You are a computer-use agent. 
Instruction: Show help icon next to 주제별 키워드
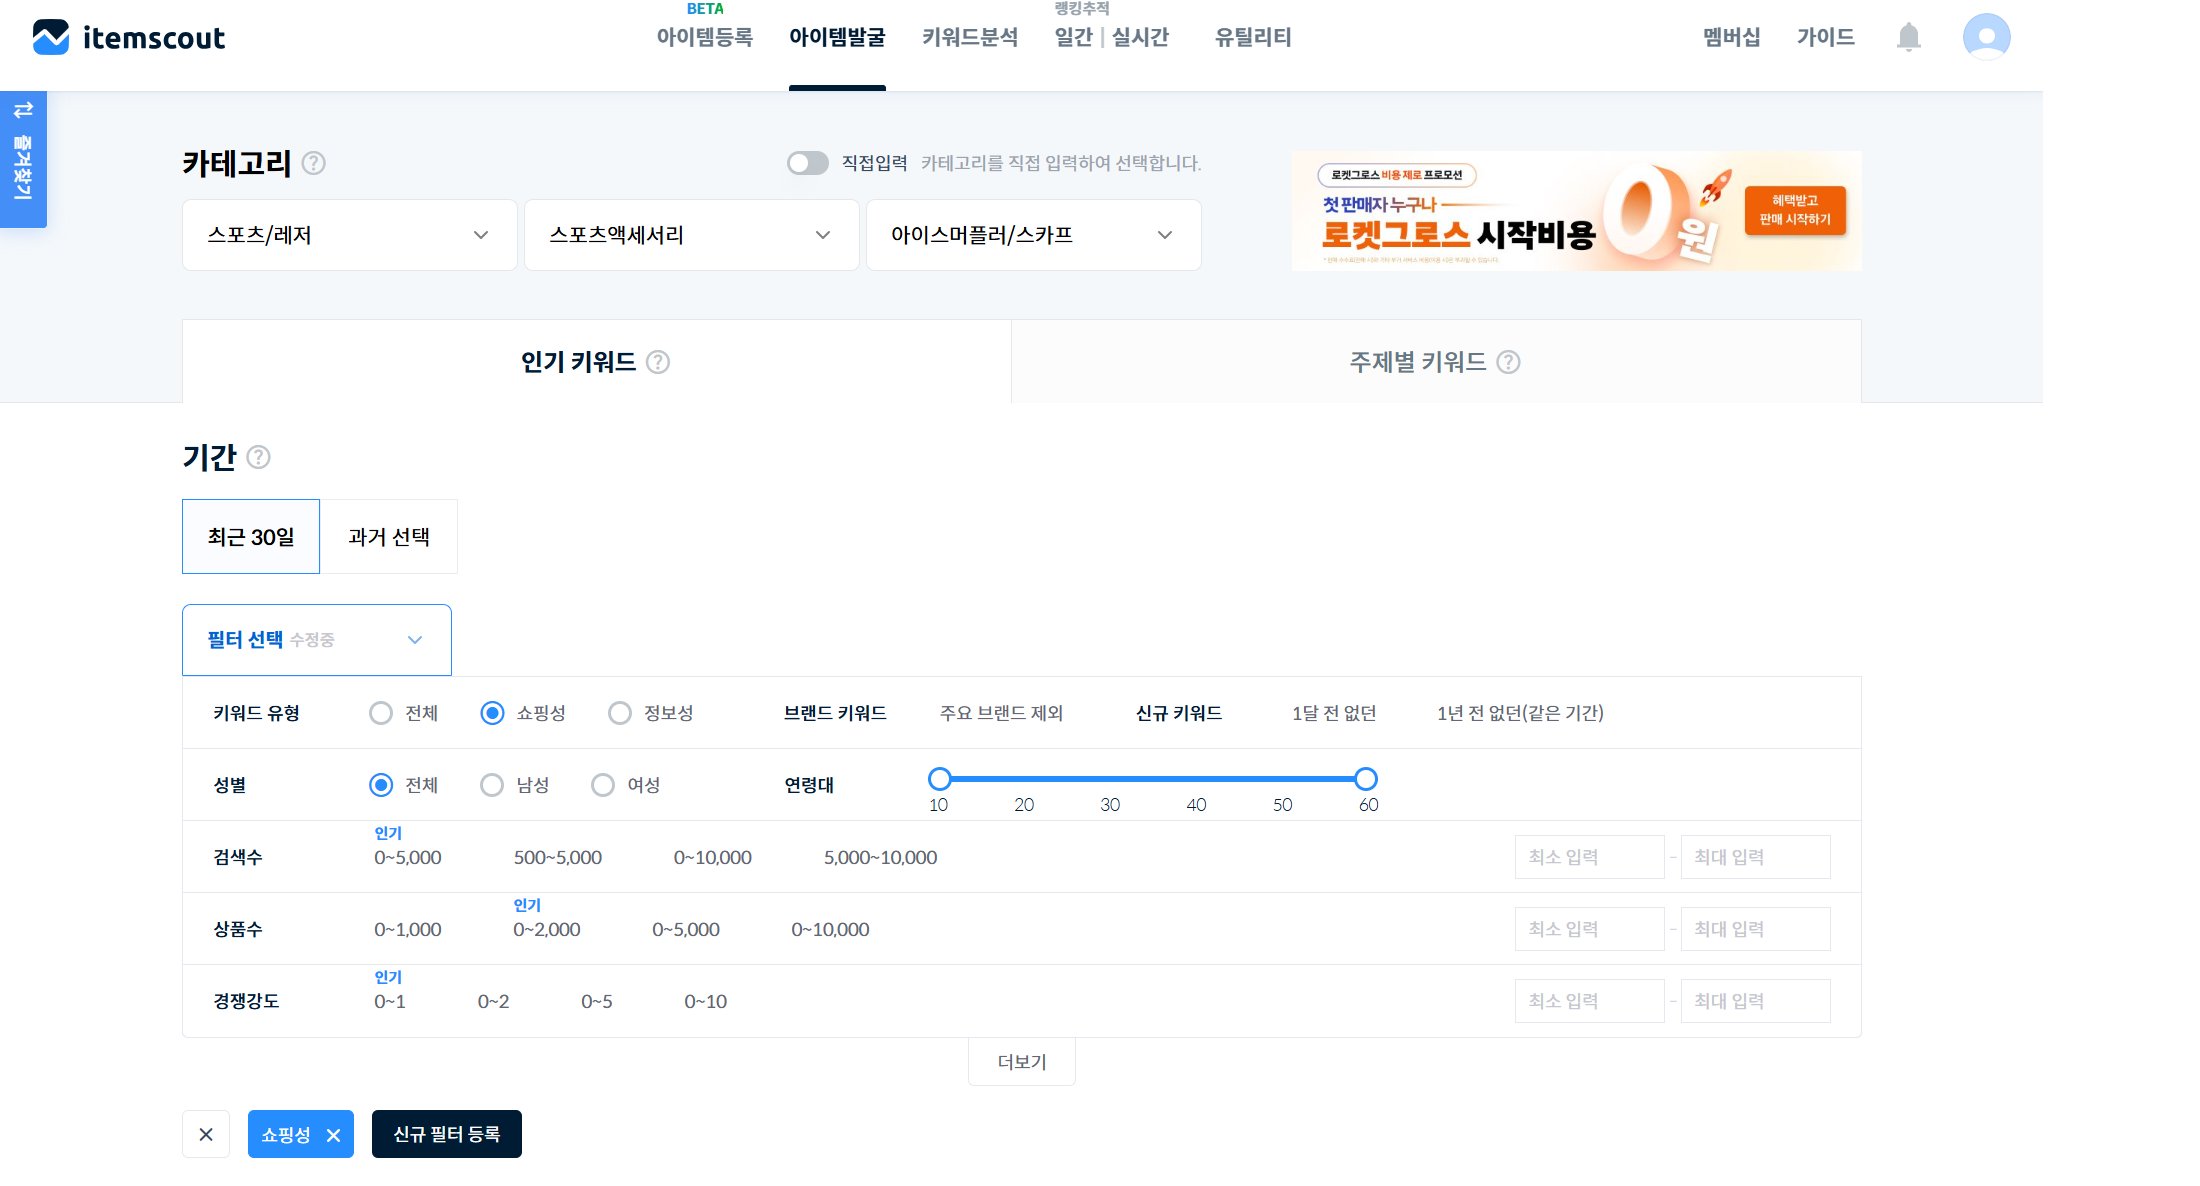pos(1508,362)
